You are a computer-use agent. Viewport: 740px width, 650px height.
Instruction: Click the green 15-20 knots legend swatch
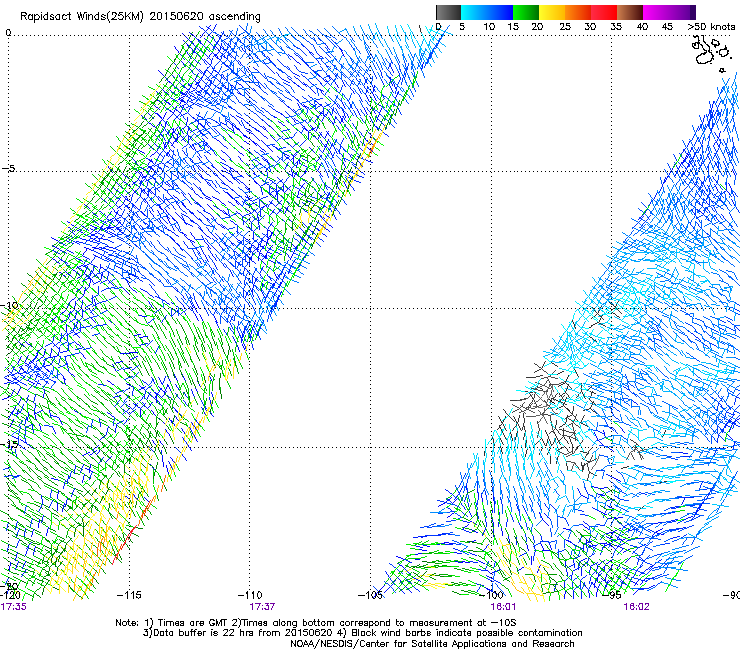[526, 12]
